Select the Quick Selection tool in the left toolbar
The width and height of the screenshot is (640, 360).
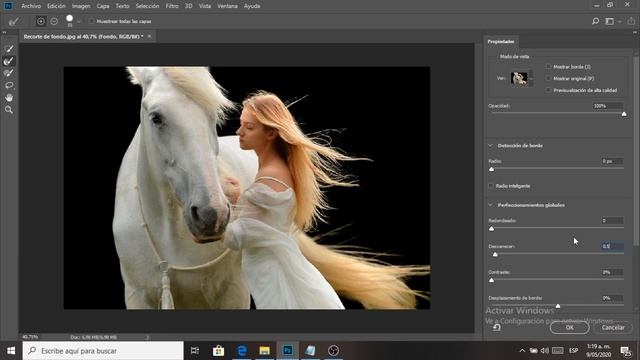(x=9, y=49)
